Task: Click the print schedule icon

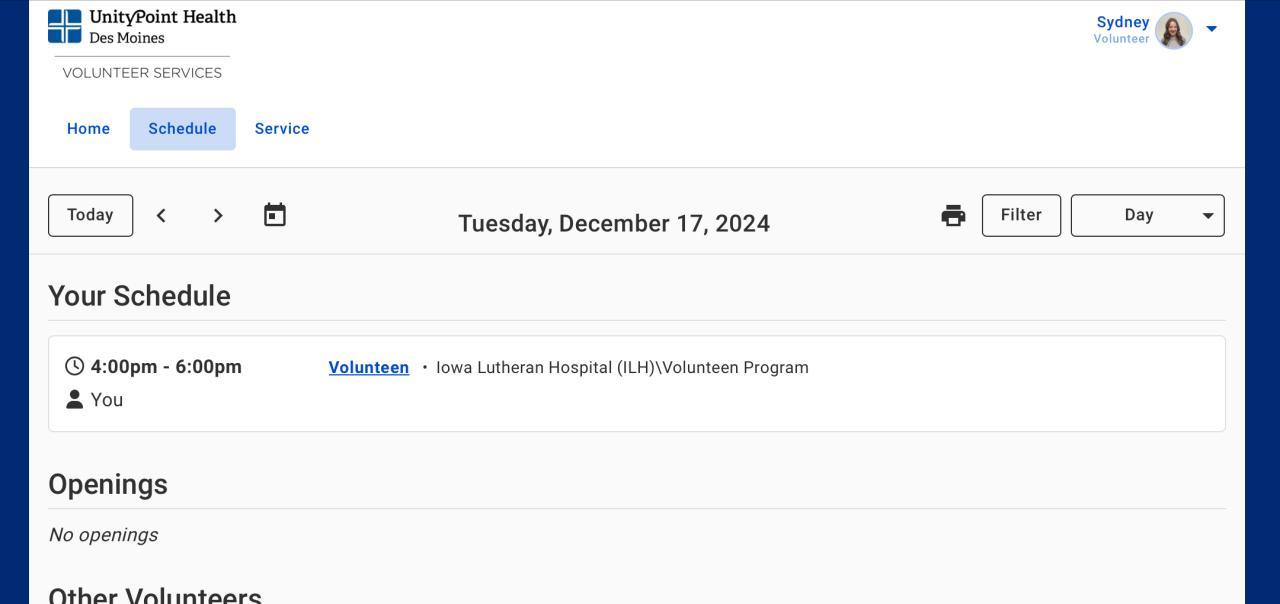Action: (x=953, y=216)
